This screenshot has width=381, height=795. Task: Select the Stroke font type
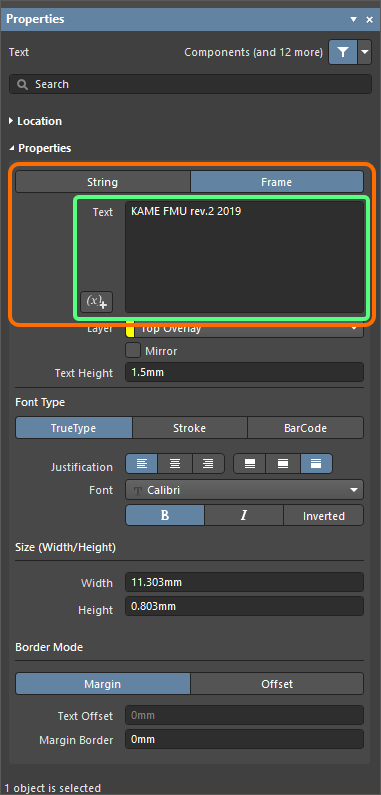coord(190,428)
